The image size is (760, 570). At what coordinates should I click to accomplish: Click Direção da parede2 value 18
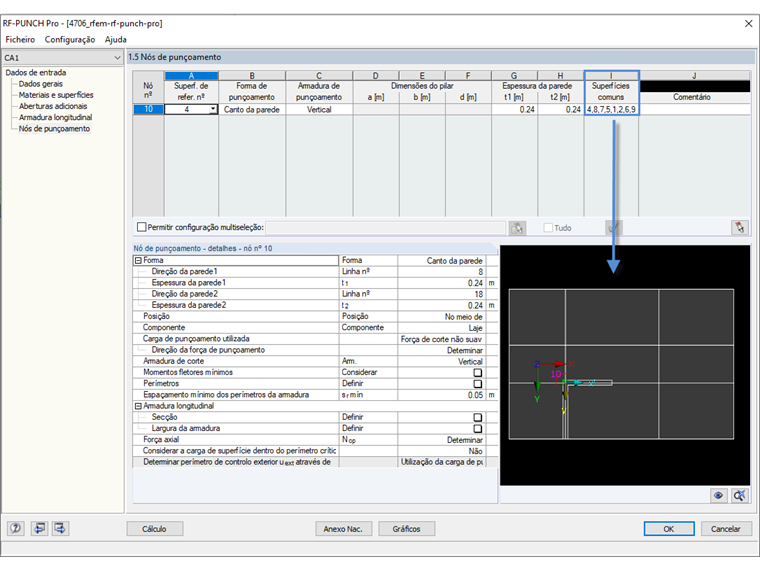(x=441, y=294)
